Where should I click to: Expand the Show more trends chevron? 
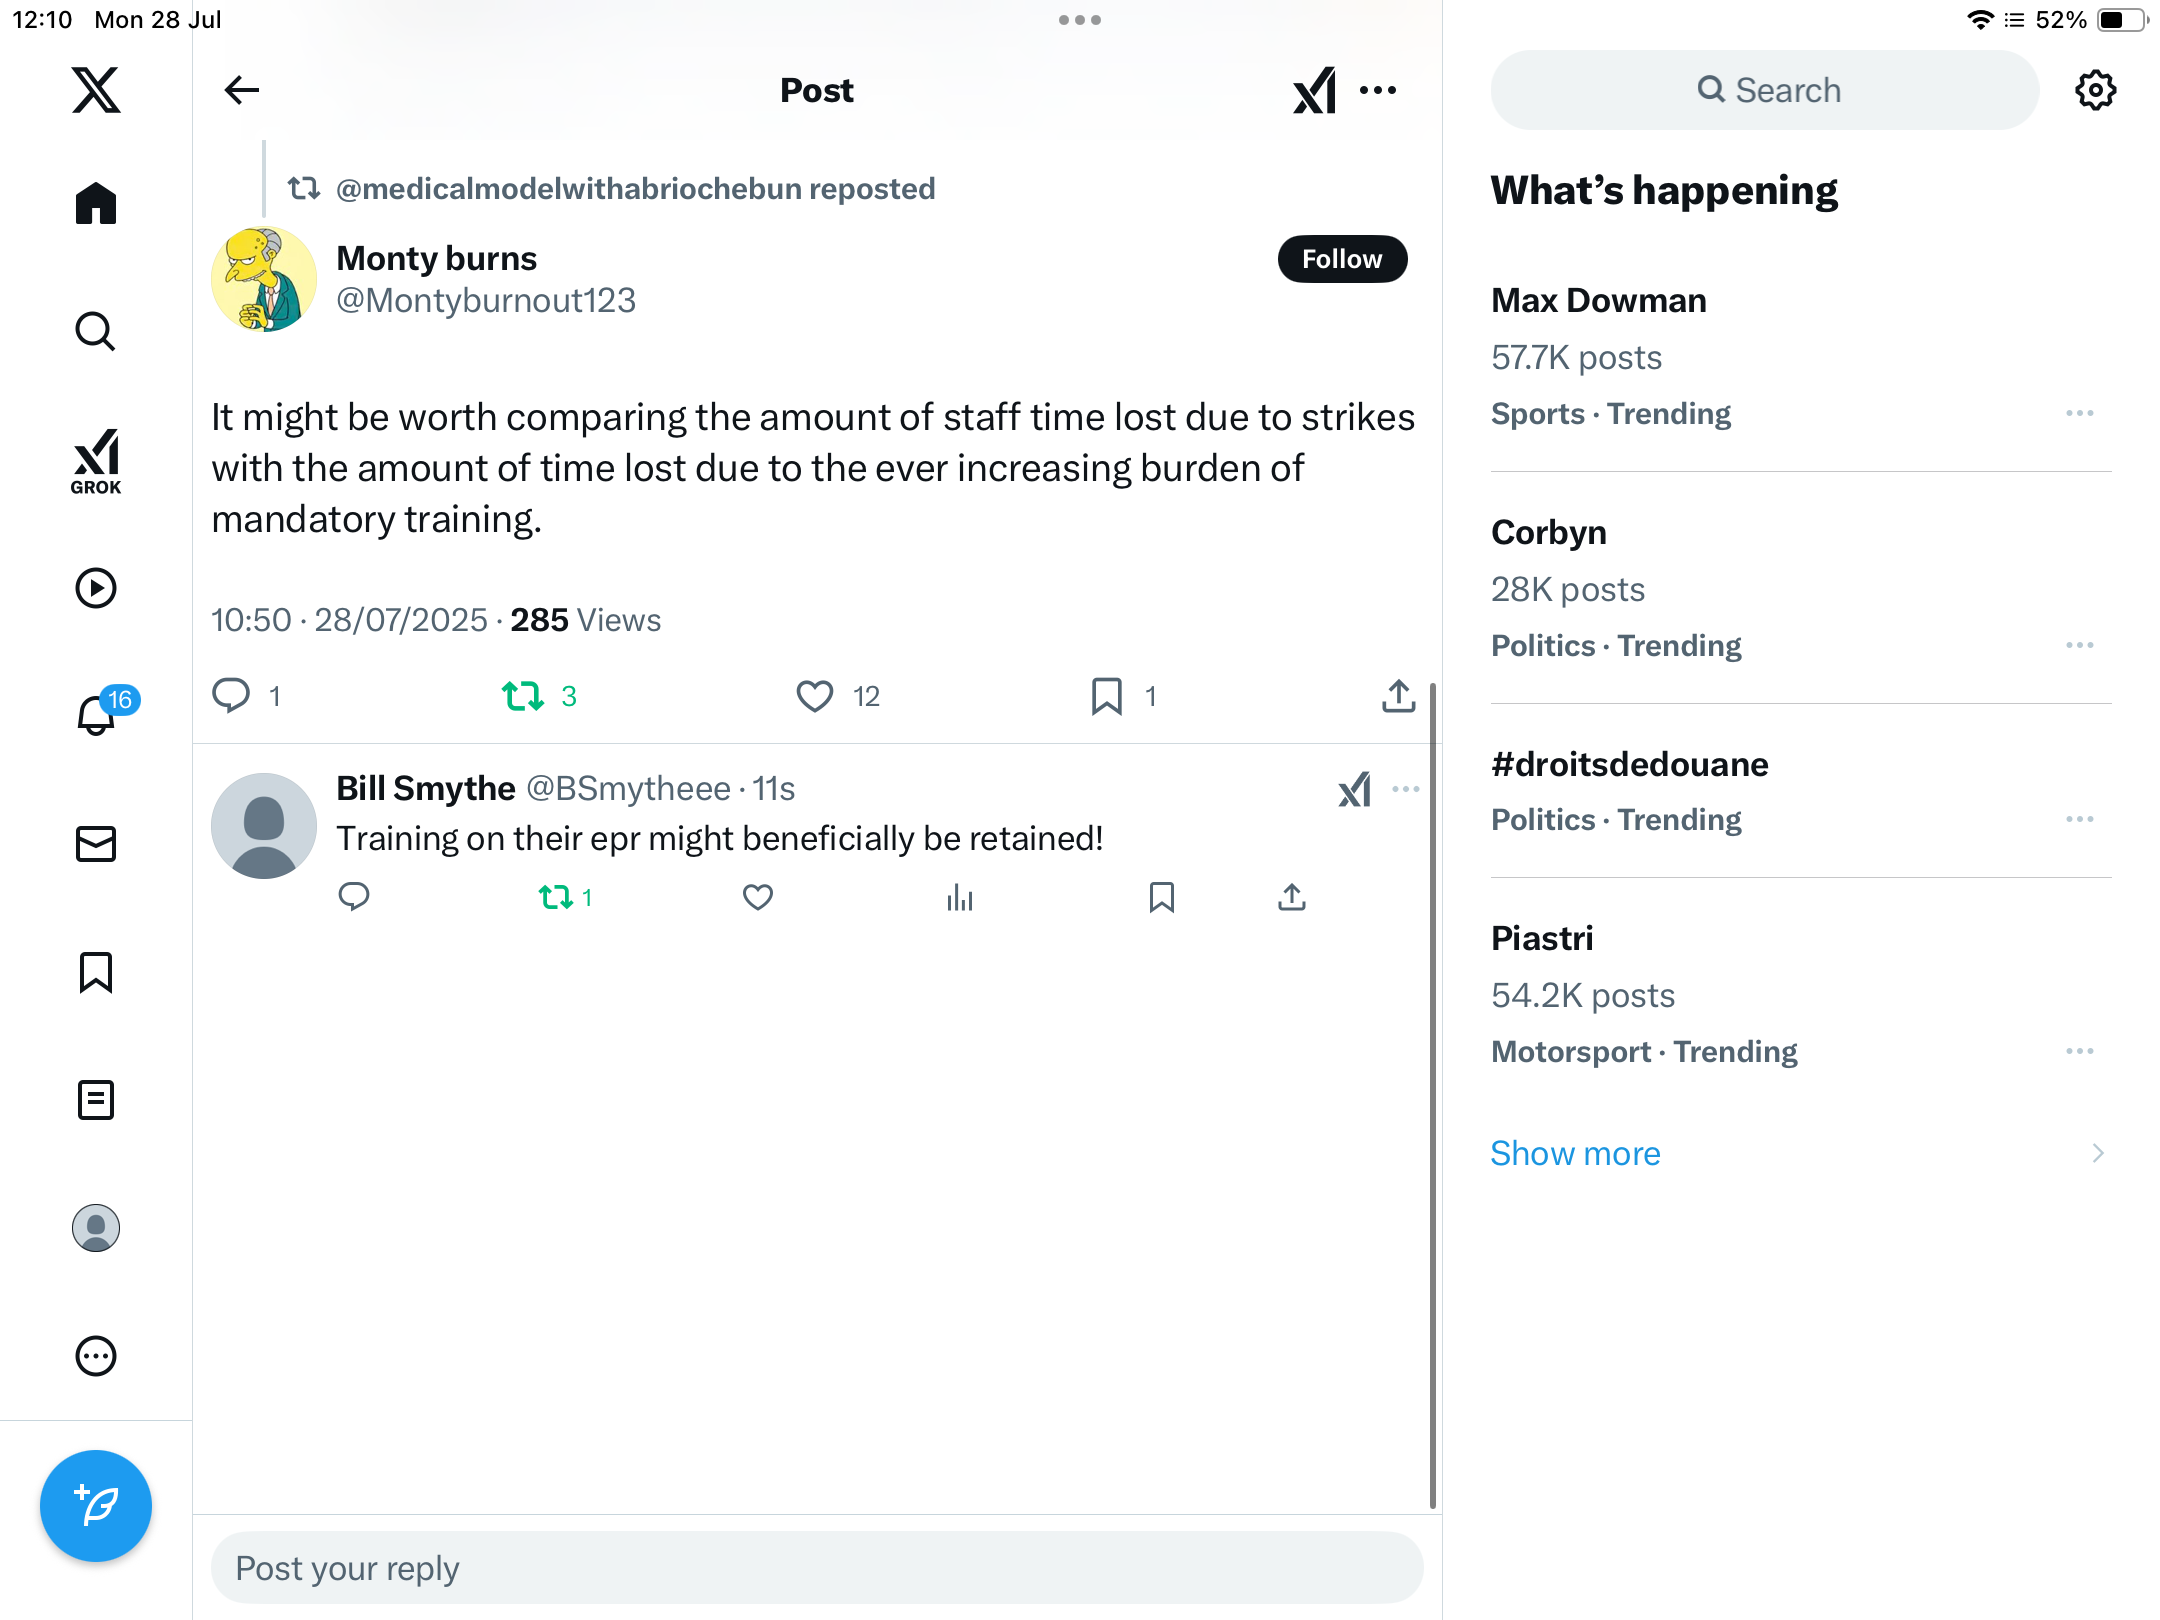[x=2098, y=1153]
